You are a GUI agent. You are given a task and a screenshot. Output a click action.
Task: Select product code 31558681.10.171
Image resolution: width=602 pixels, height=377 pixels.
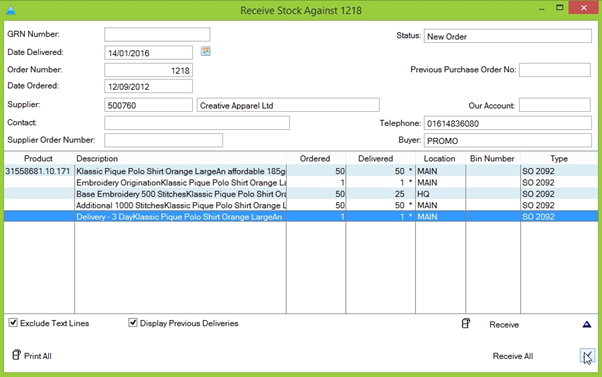[x=38, y=171]
